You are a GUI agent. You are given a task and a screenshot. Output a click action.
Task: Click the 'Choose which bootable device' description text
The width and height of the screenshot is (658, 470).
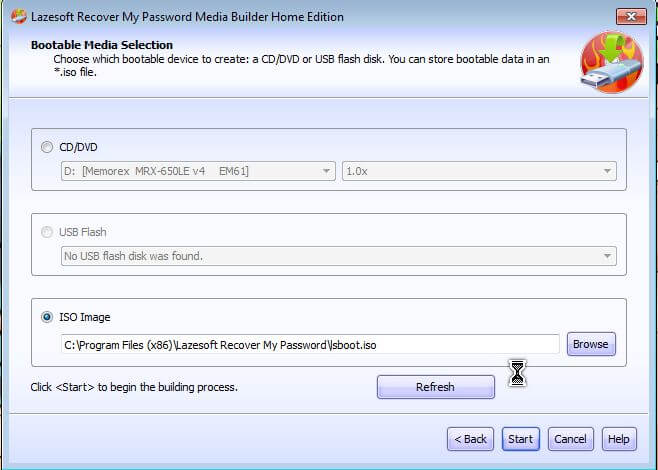(301, 65)
